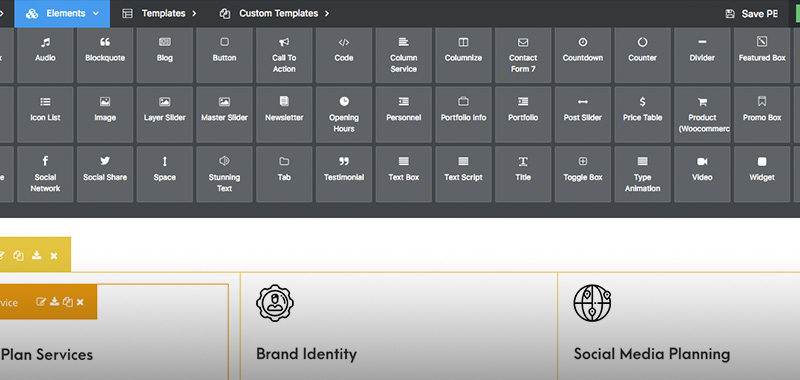This screenshot has height=380, width=800.
Task: Edit the orange service block
Action: coord(41,302)
